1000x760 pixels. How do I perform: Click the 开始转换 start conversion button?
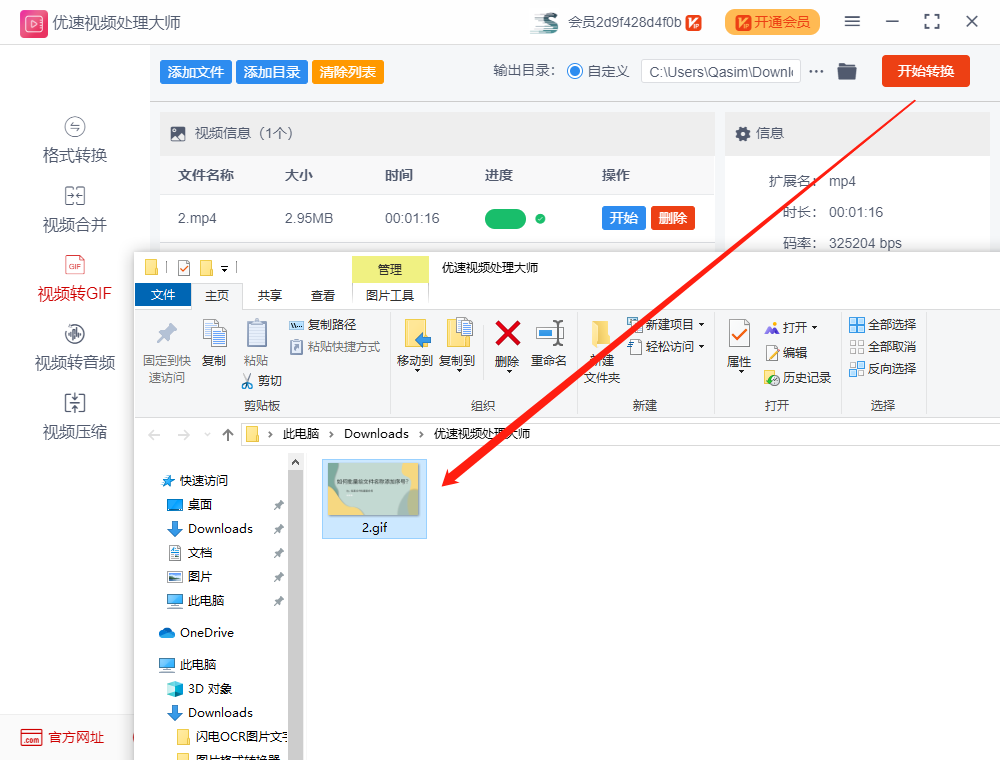(925, 71)
